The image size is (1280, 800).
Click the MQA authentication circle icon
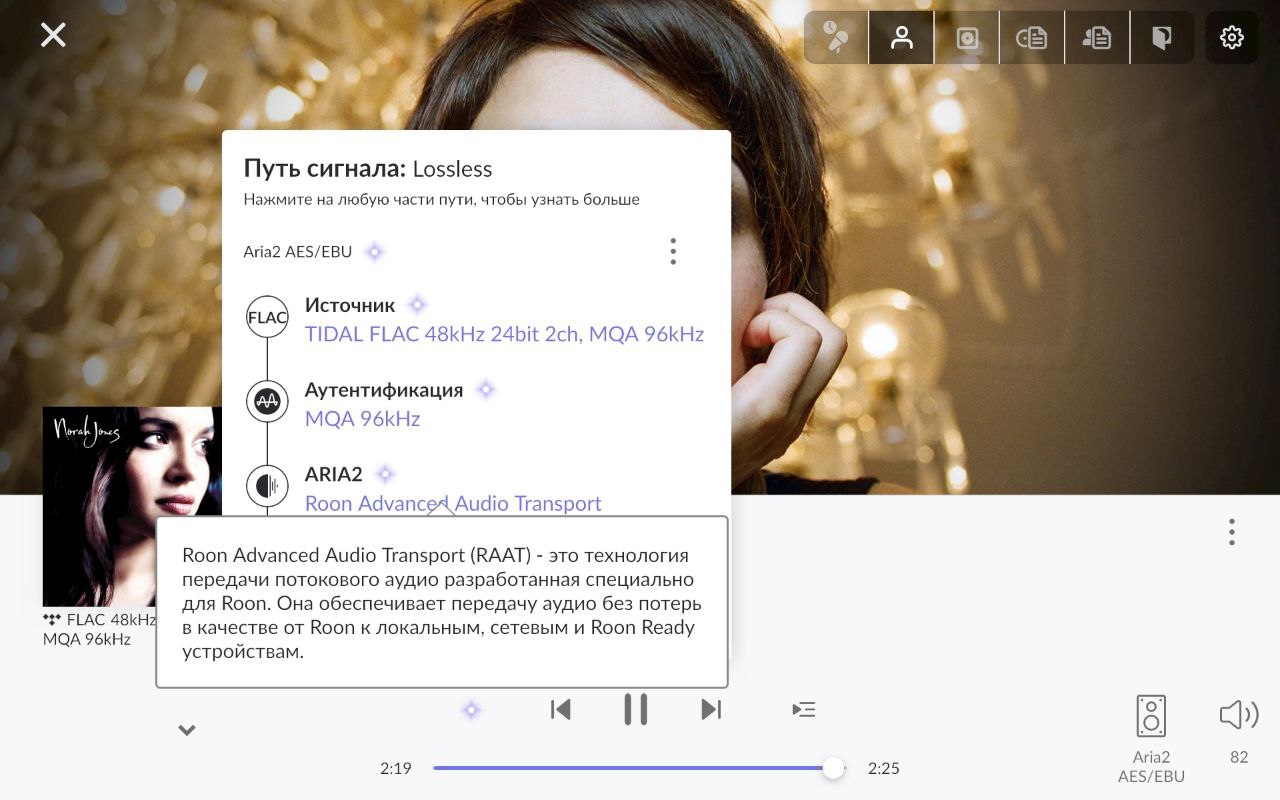coord(267,401)
